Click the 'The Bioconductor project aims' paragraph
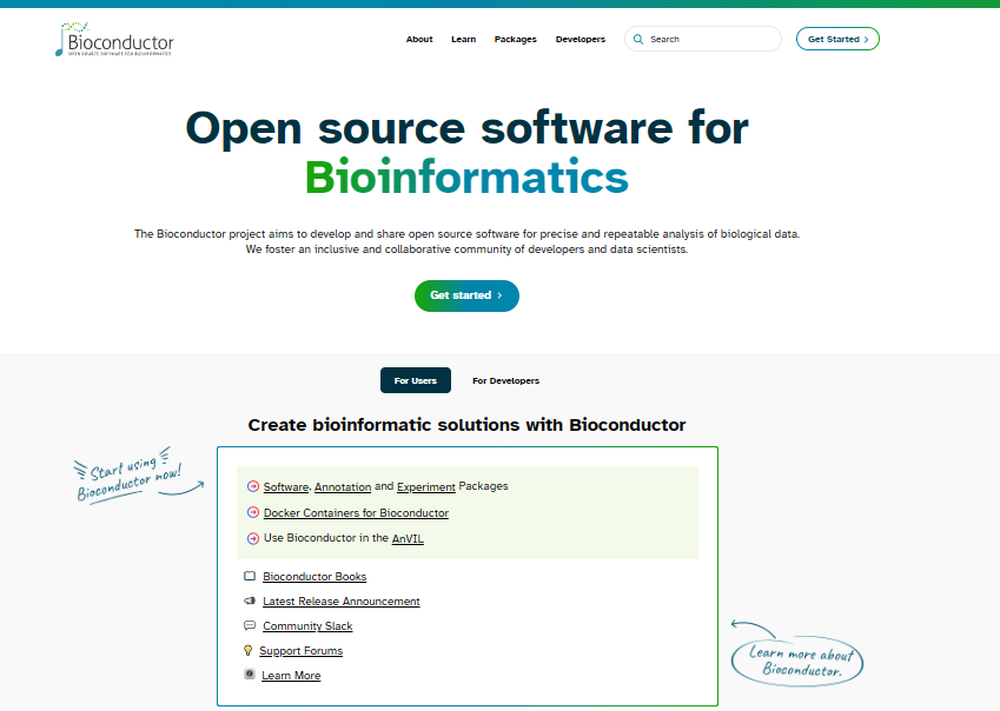Image resolution: width=1000 pixels, height=711 pixels. click(467, 242)
